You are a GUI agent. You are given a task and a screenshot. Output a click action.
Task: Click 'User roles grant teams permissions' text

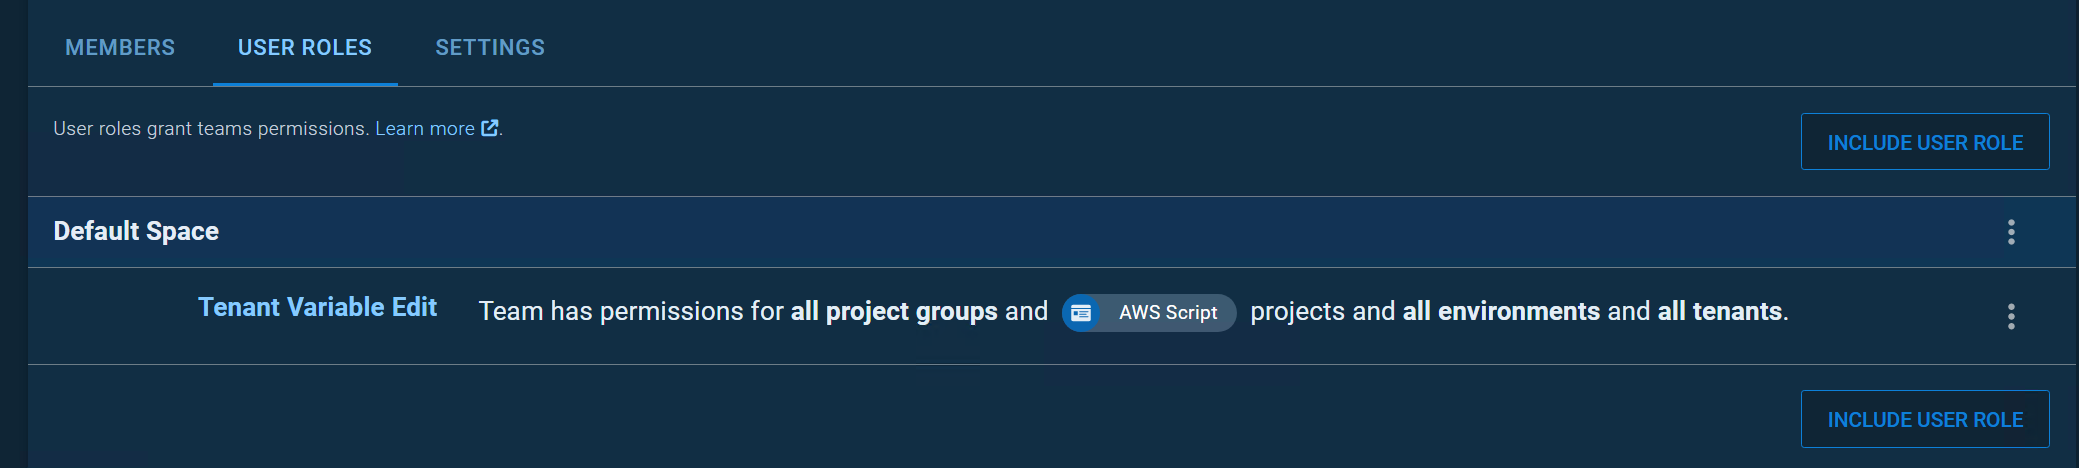pos(211,129)
